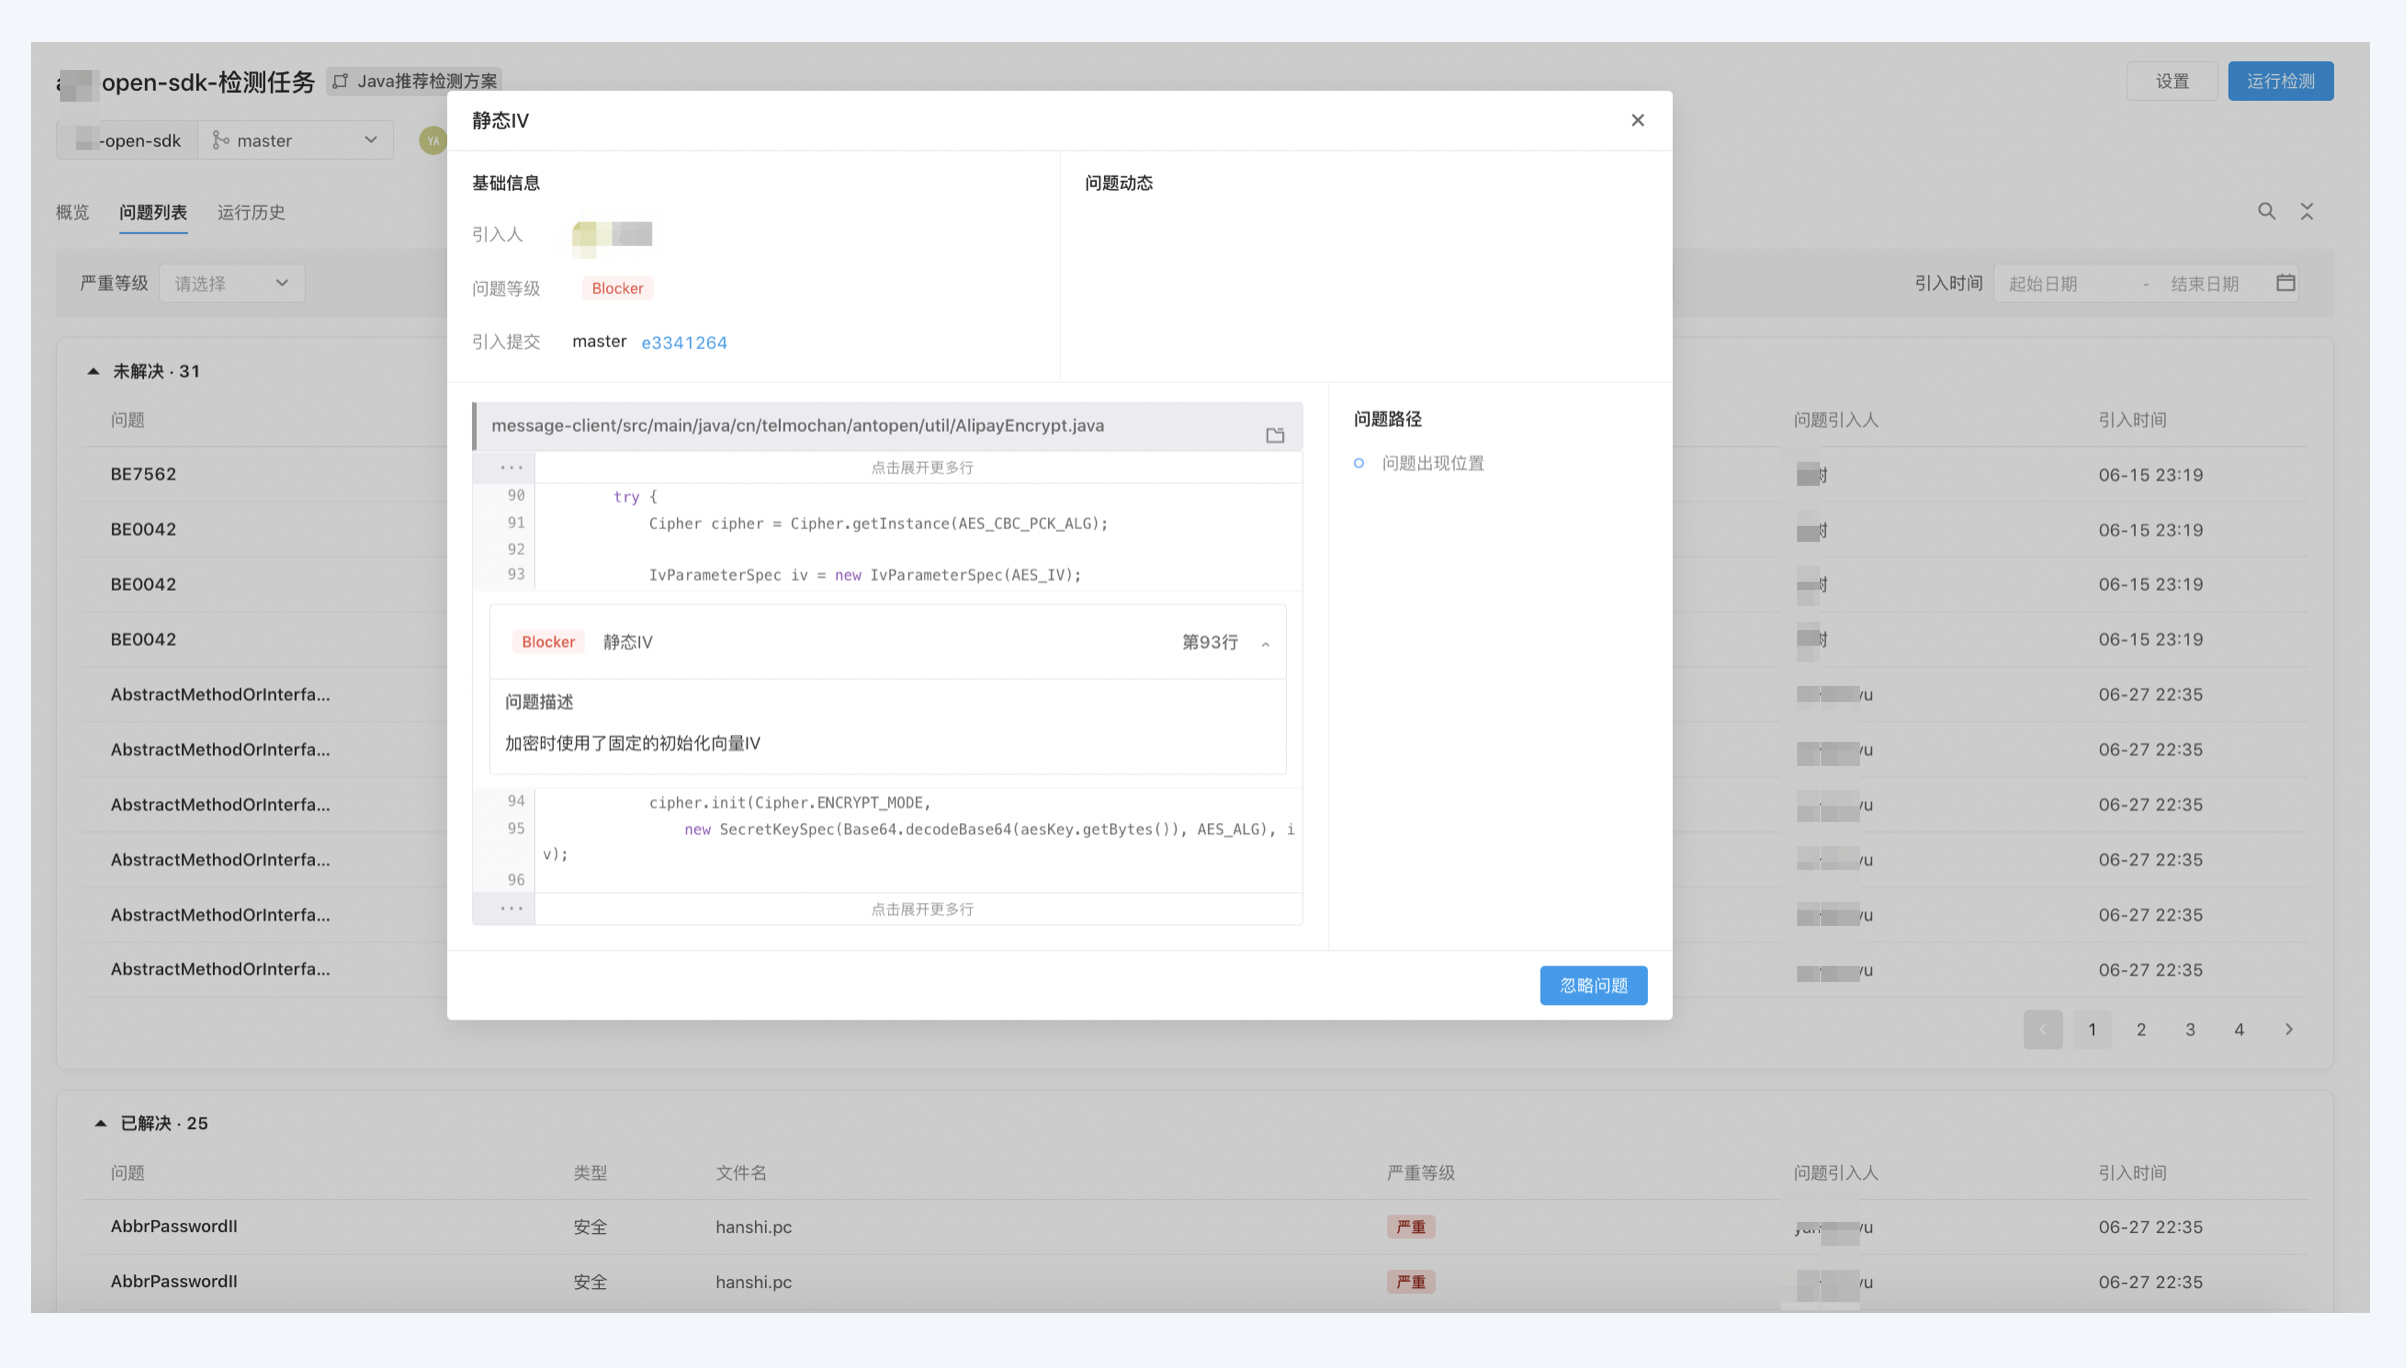Click the bottom ellipsis expand-lines icon
2406x1368 pixels.
coord(511,908)
